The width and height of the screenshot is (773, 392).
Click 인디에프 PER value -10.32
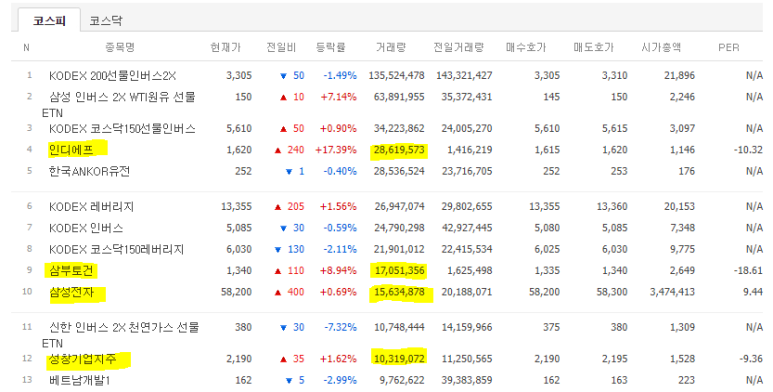[x=748, y=150]
